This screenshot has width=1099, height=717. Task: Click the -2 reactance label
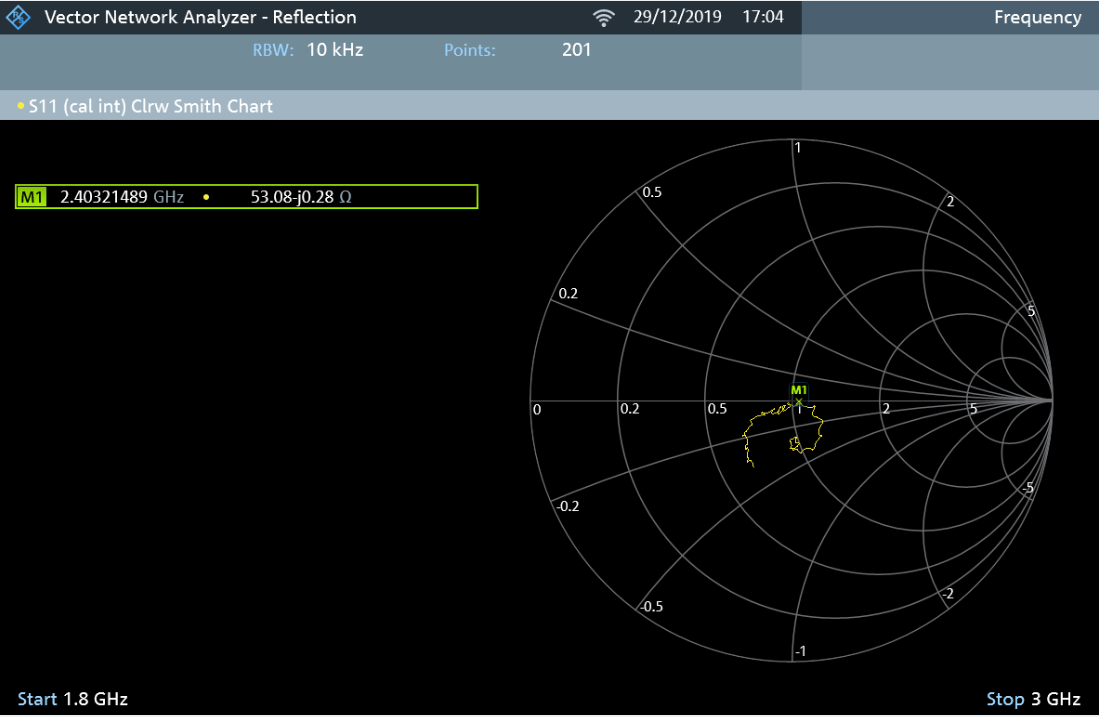(x=948, y=594)
